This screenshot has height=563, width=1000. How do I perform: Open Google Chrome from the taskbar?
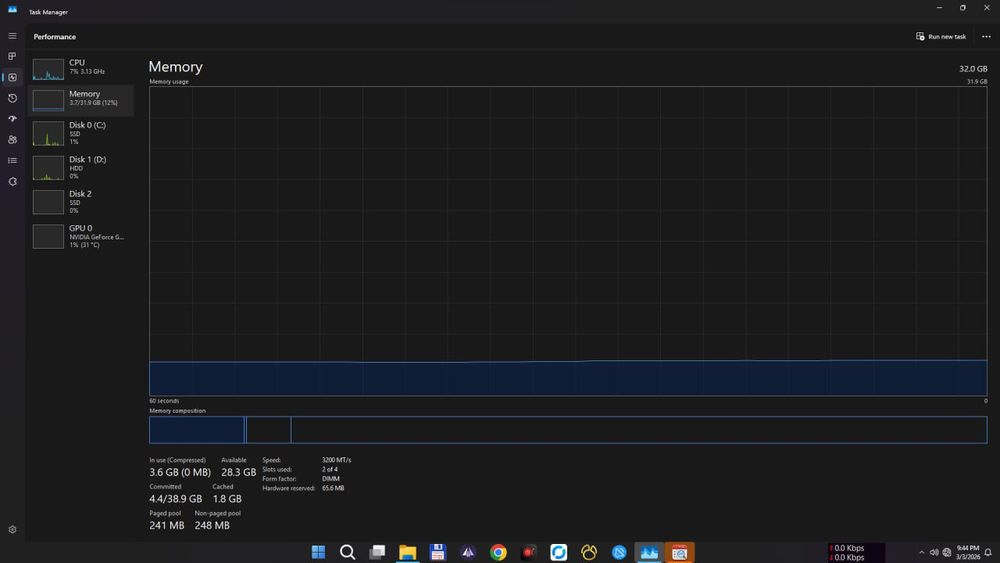point(498,552)
